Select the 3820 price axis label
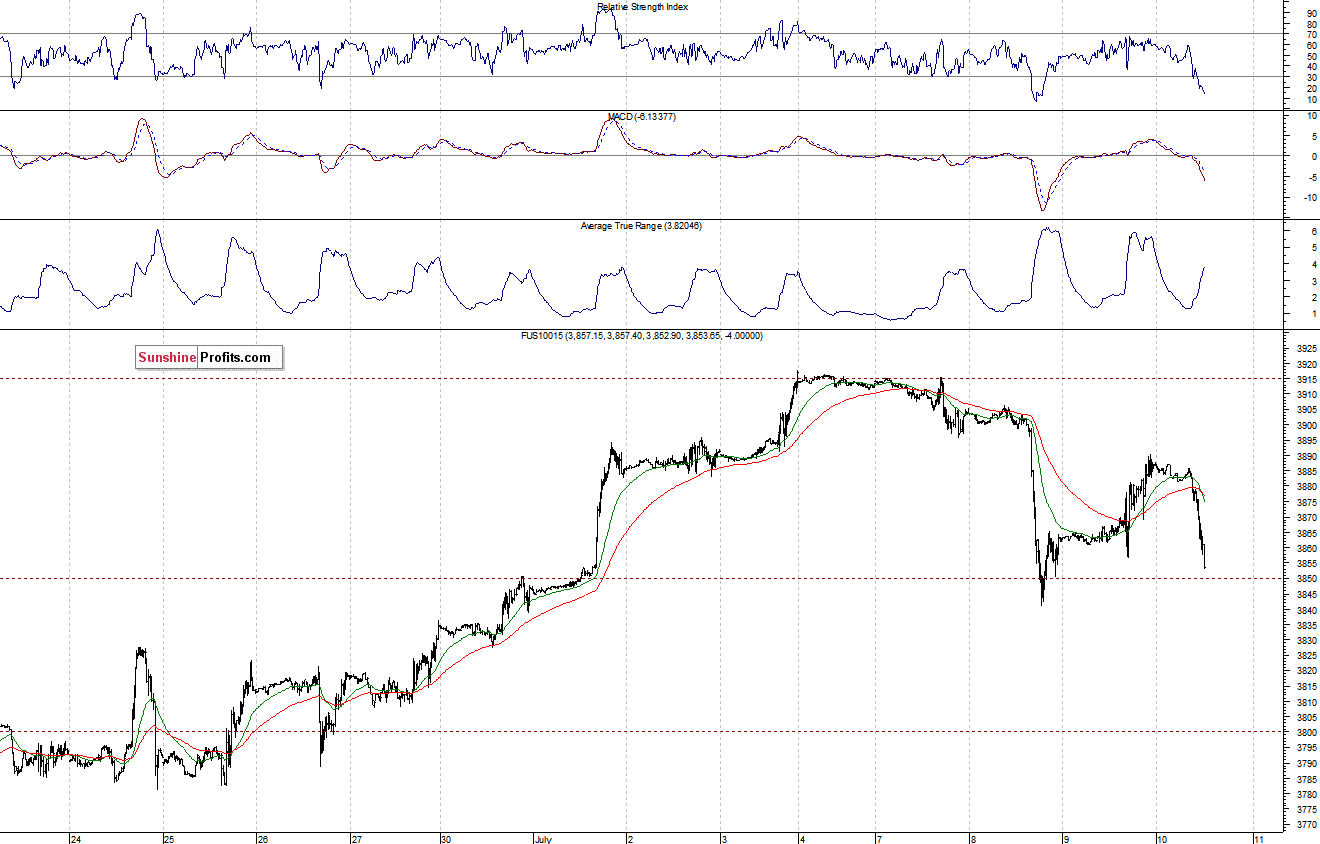Viewport: 1320px width, 844px height. [x=1305, y=671]
